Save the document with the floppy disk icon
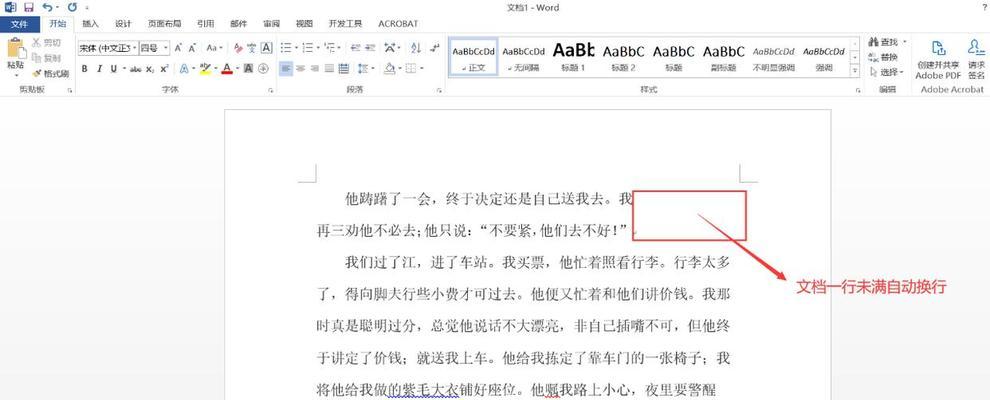 coord(28,7)
